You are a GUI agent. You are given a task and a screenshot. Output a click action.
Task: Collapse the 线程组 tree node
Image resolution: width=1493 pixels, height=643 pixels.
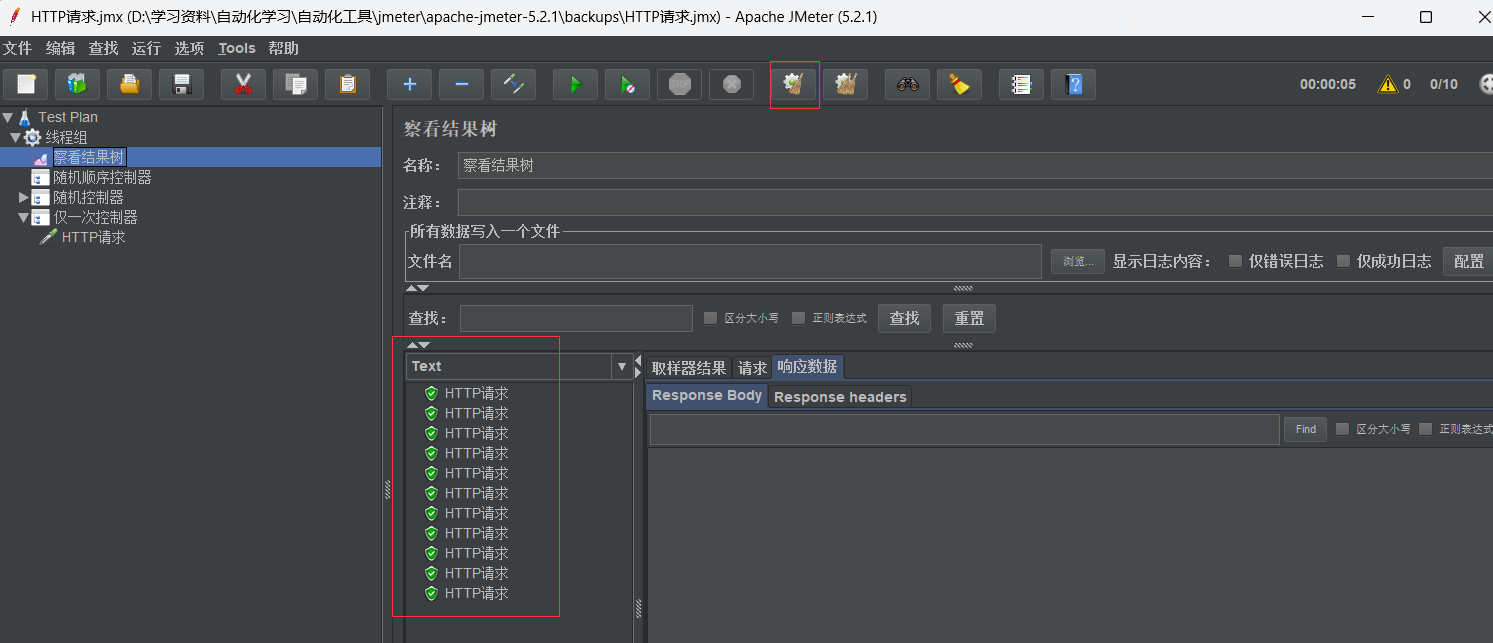pyautogui.click(x=15, y=137)
